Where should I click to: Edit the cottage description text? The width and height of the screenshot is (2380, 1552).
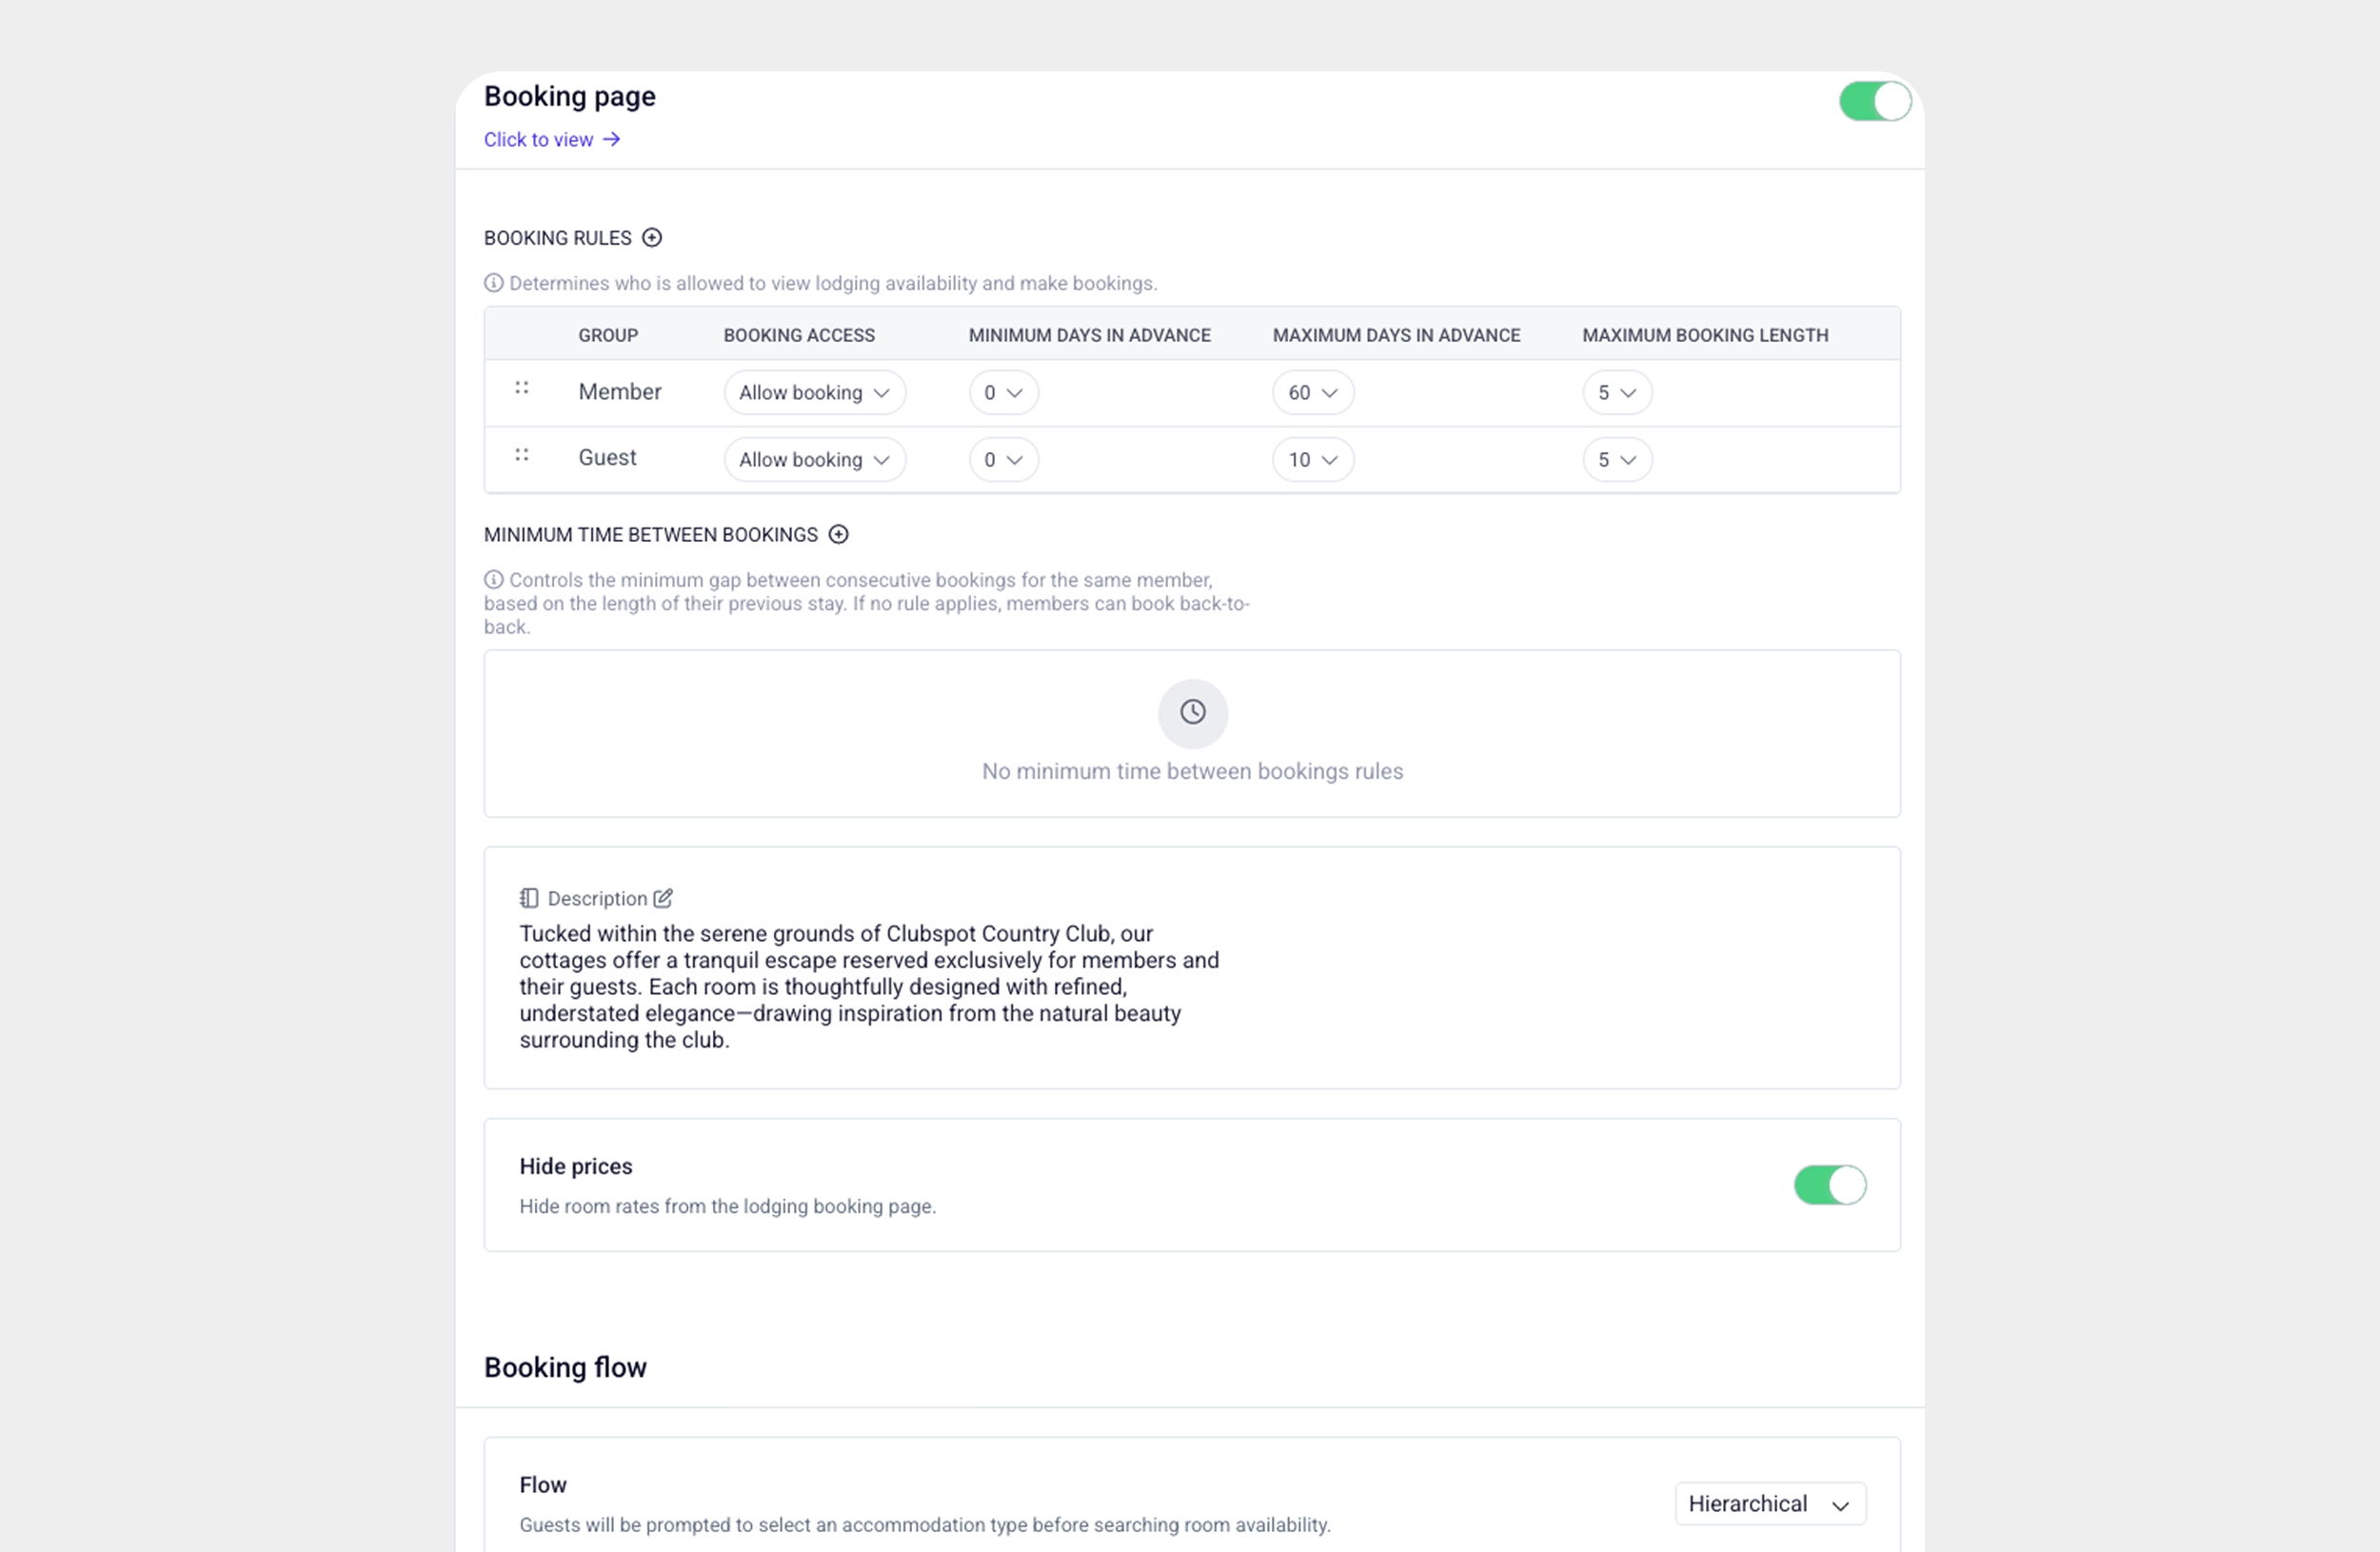868,986
